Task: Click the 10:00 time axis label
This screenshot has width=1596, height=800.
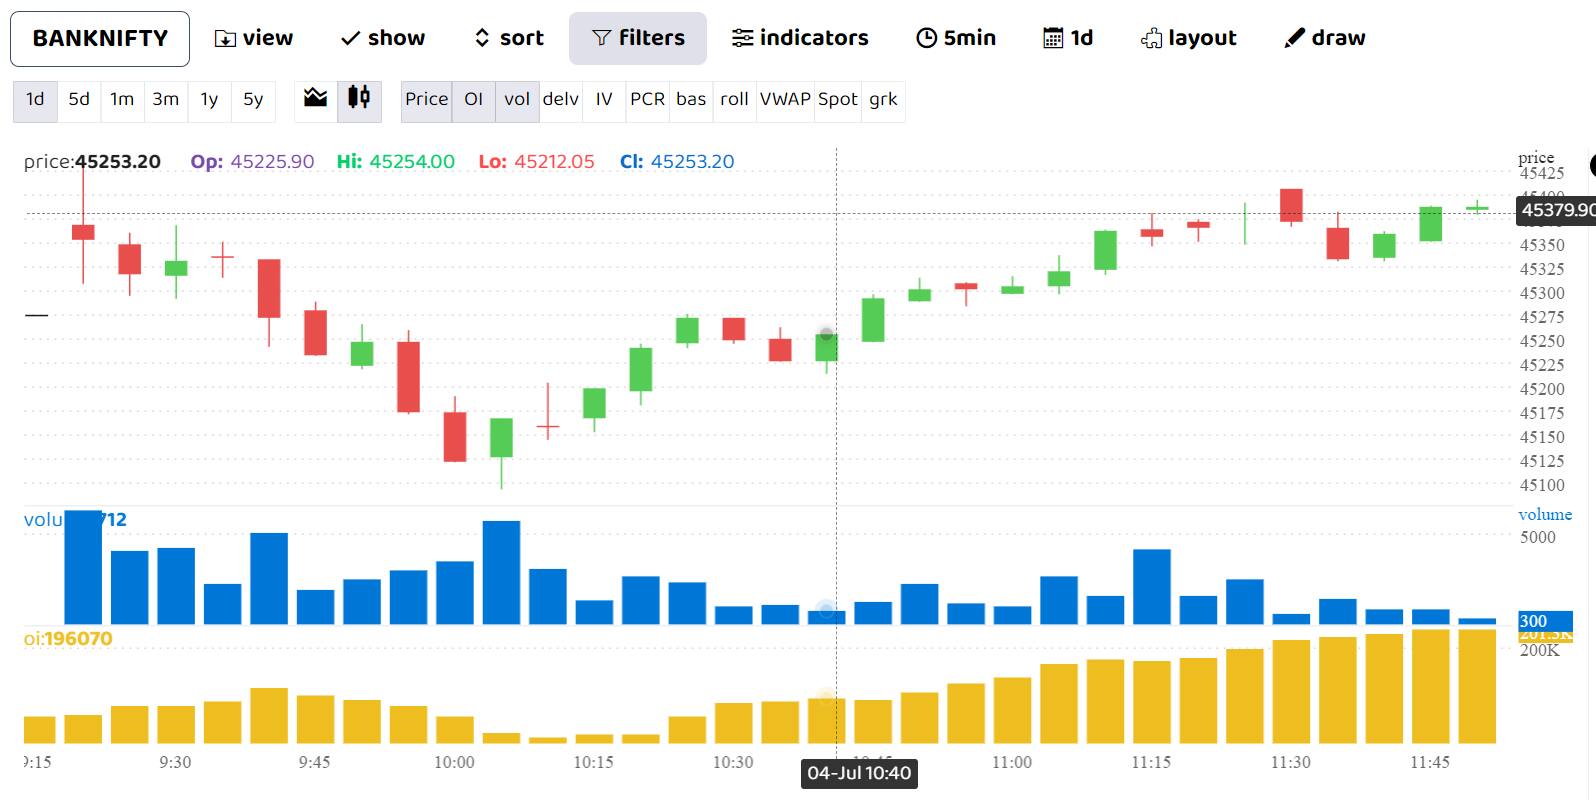Action: coord(454,762)
